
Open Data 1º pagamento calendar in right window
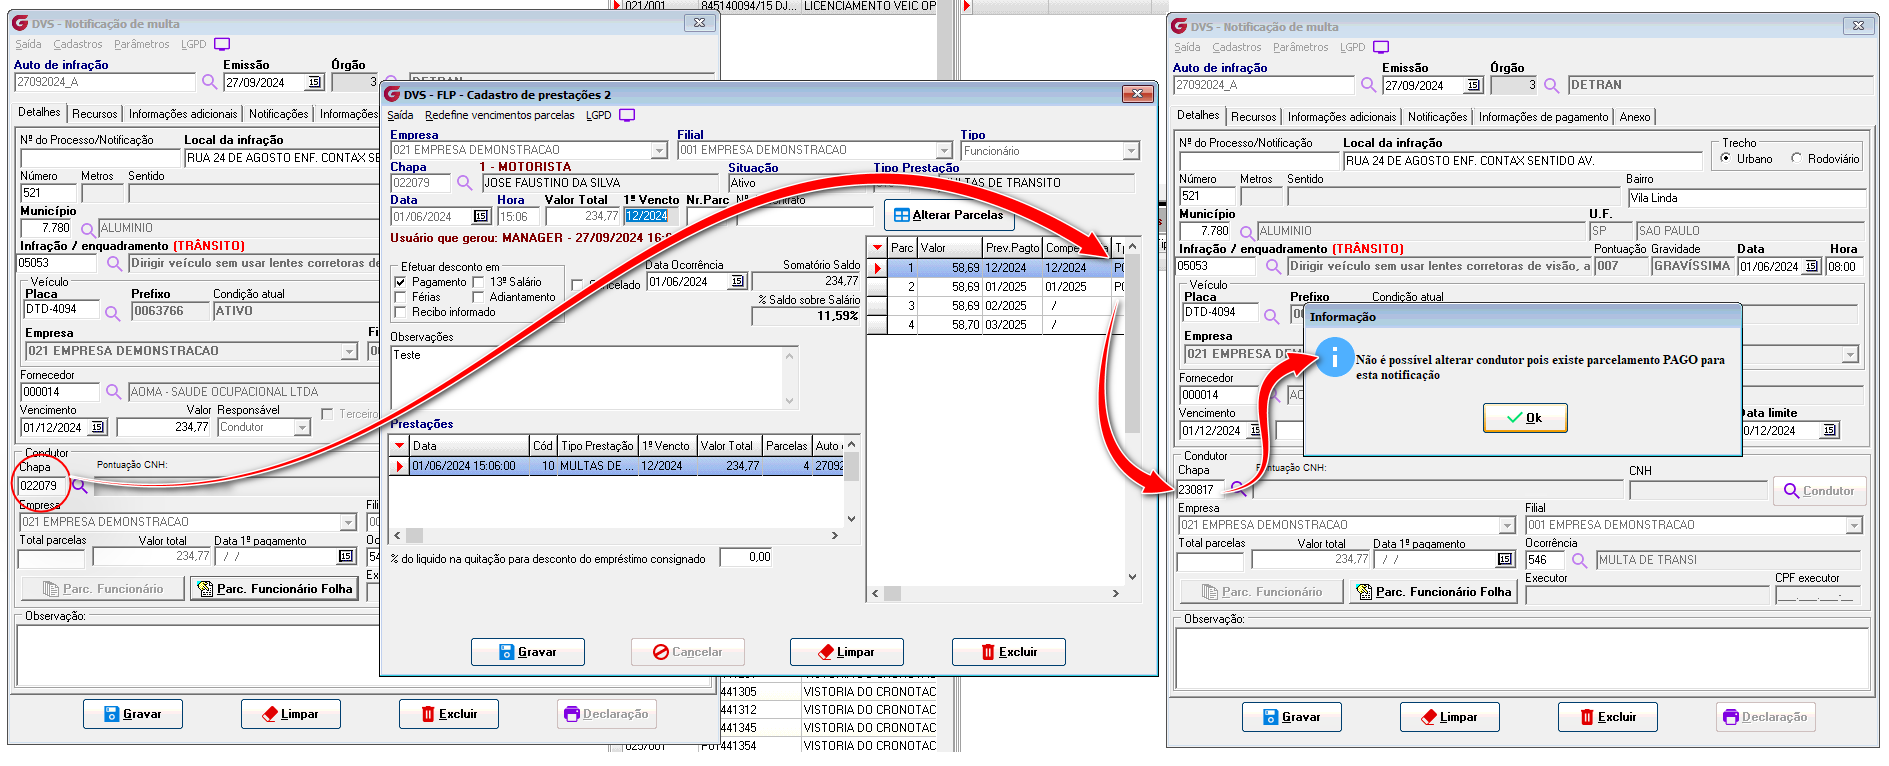coord(1505,559)
